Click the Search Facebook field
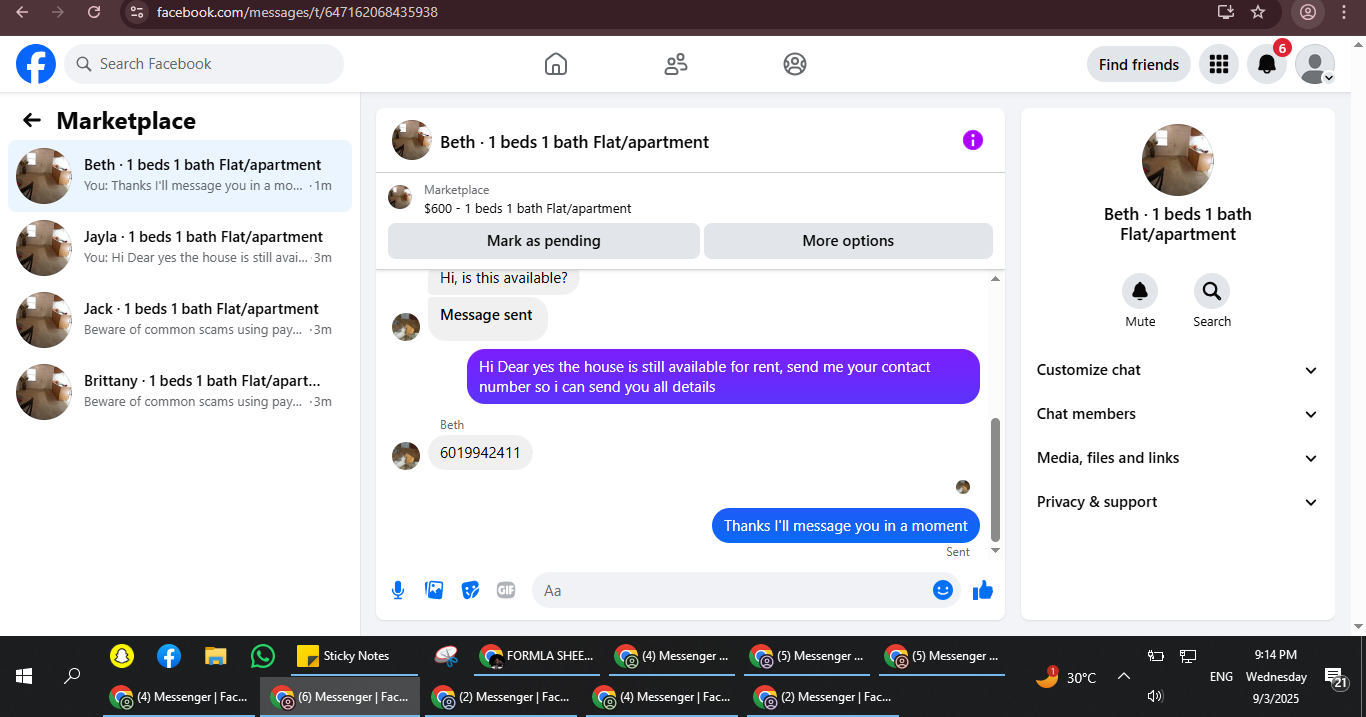The width and height of the screenshot is (1366, 717). pos(204,64)
